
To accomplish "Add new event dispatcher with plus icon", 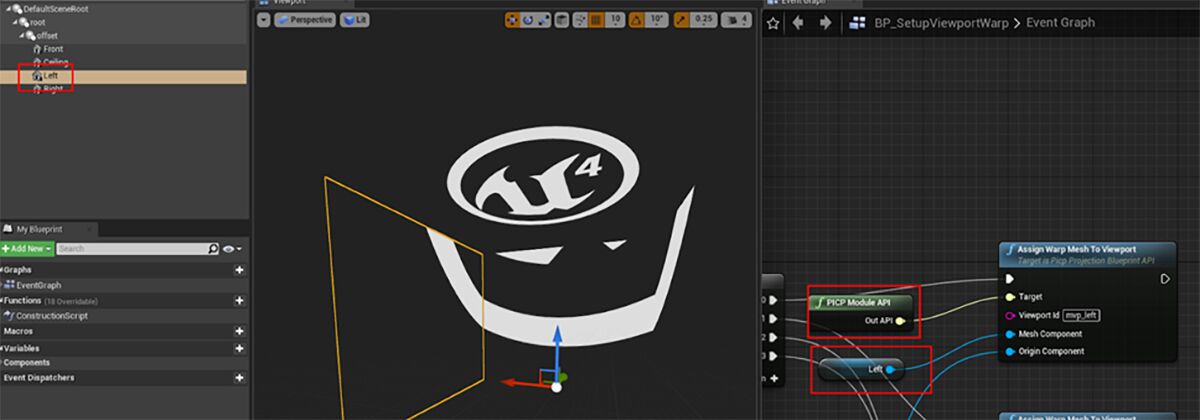I will coord(239,378).
